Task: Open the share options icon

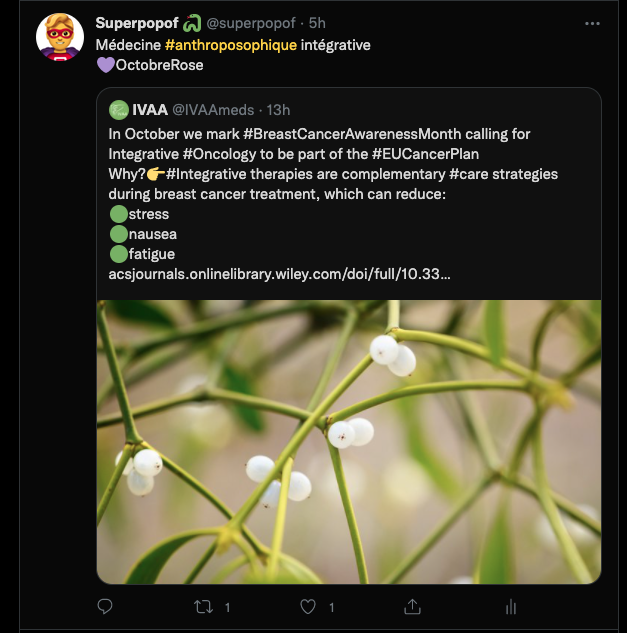Action: point(411,606)
